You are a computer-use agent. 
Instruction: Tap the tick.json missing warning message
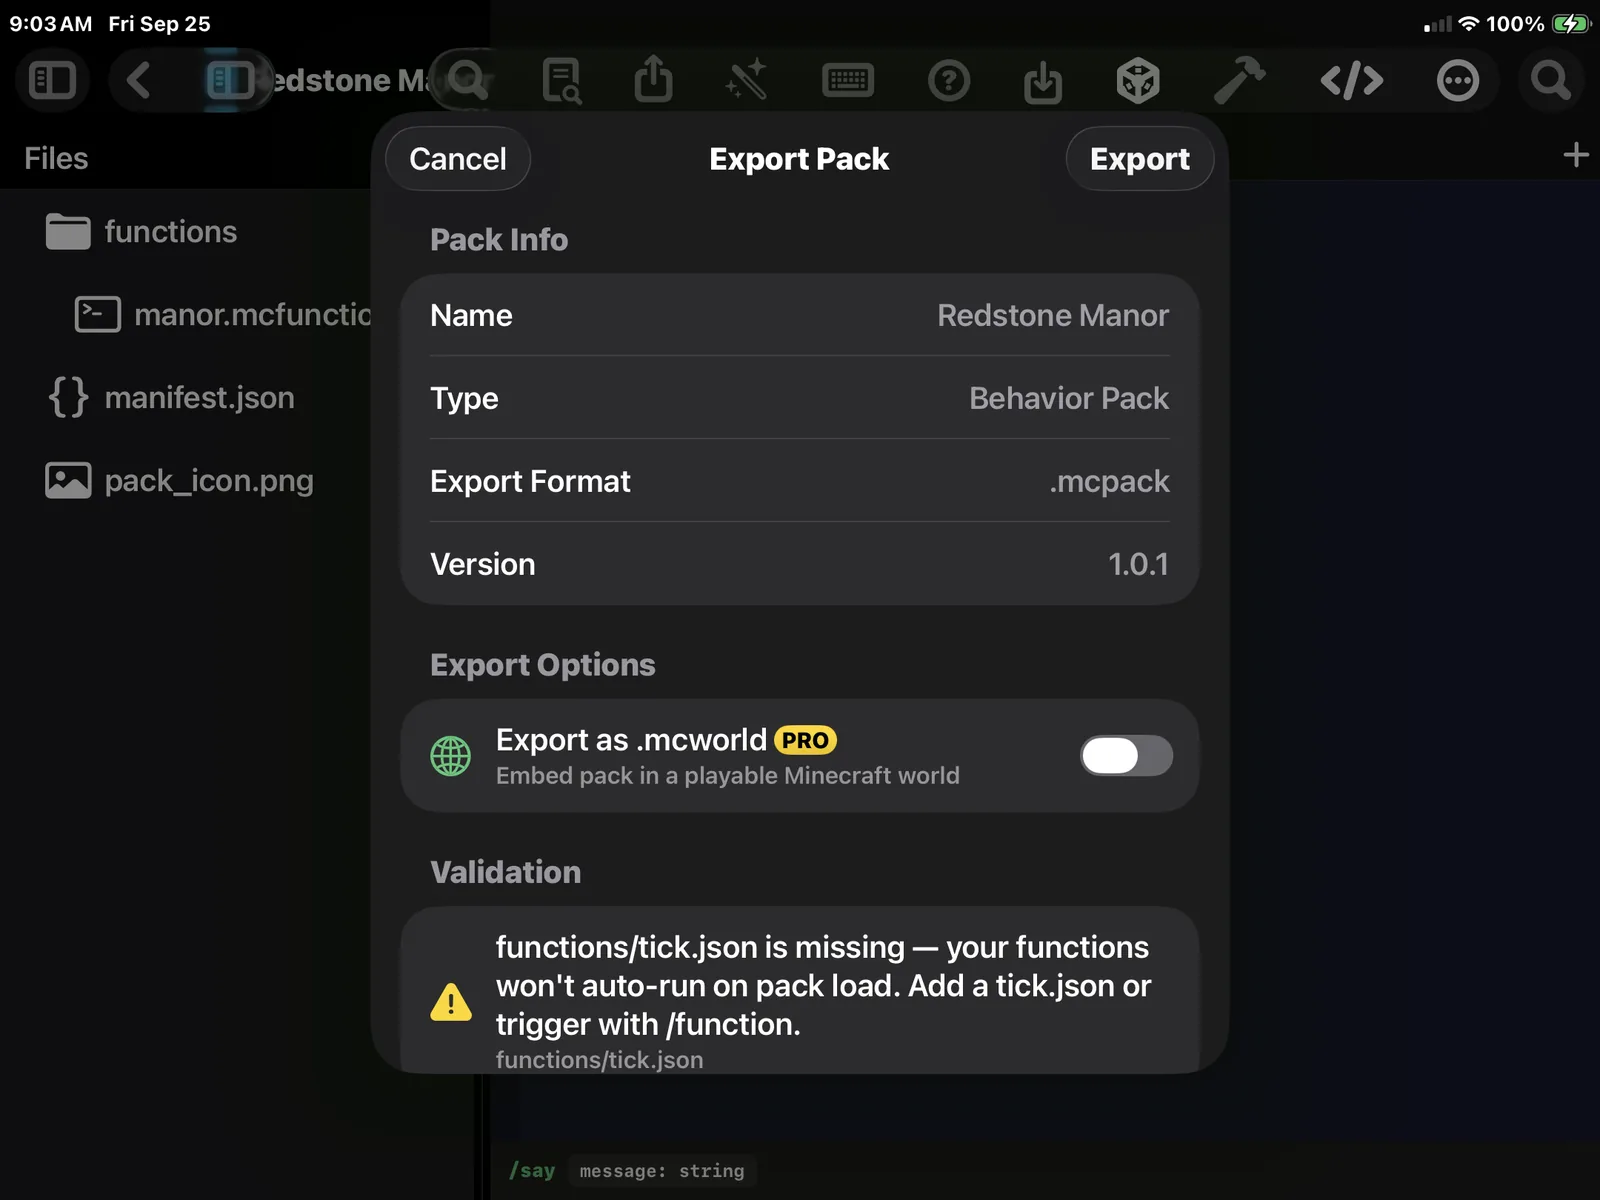click(823, 985)
